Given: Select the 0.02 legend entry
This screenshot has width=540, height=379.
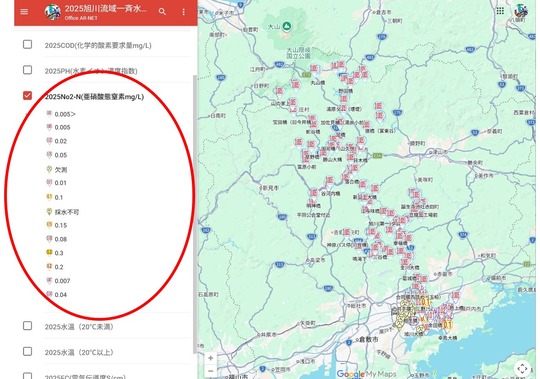Looking at the screenshot, I should pyautogui.click(x=57, y=141).
